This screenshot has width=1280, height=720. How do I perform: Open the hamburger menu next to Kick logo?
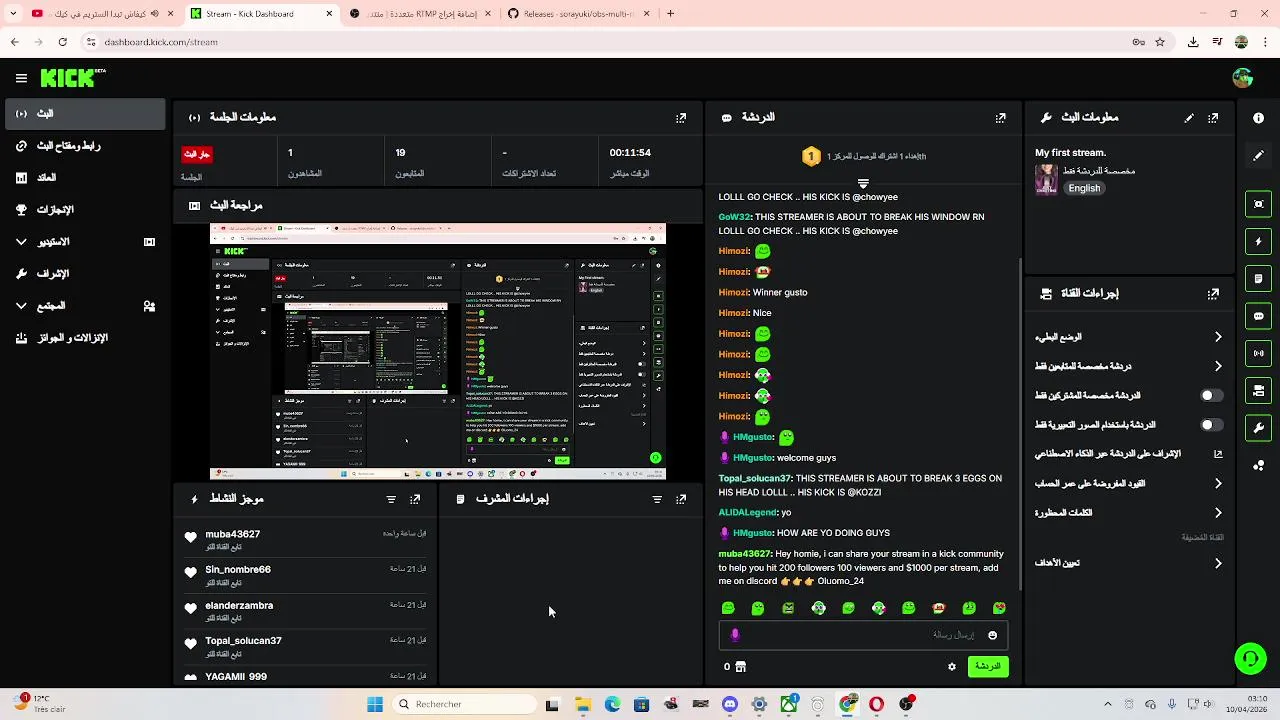pos(21,78)
